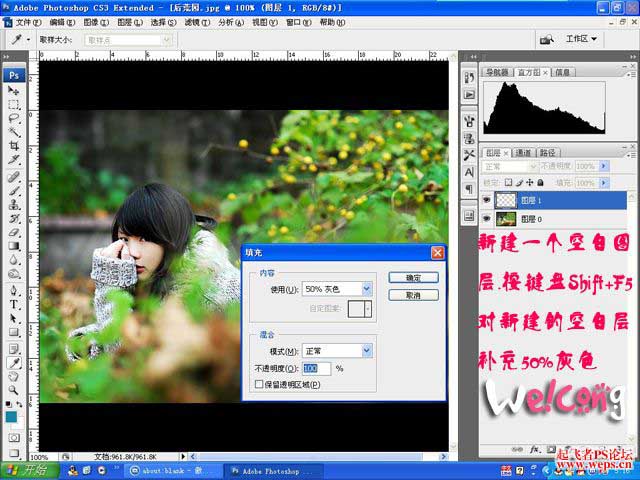Hide layer 图层 0 with eye icon
Image resolution: width=640 pixels, height=480 pixels.
click(x=486, y=219)
